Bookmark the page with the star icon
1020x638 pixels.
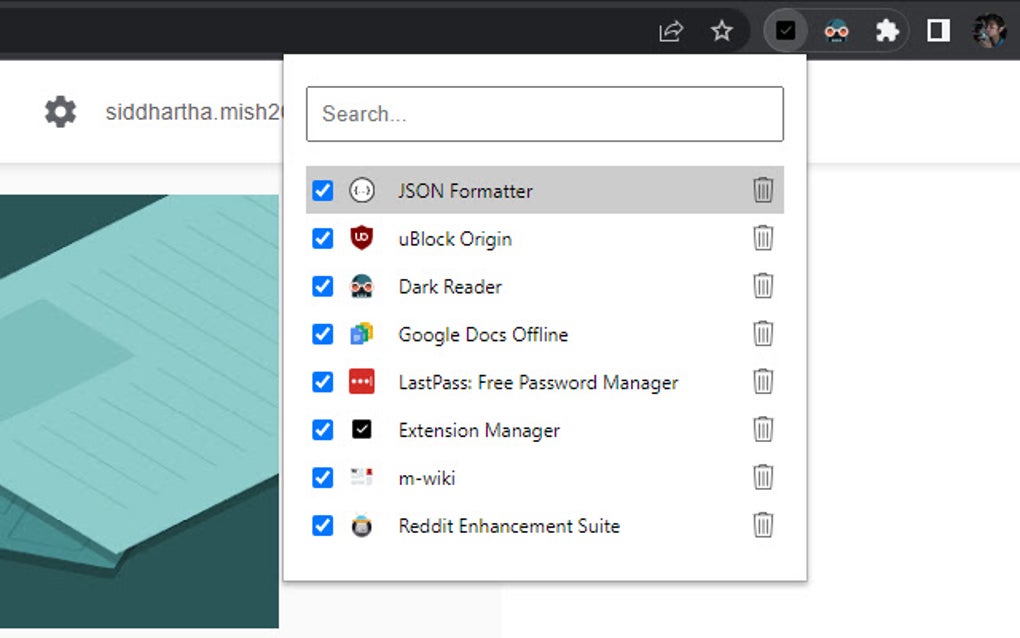point(721,30)
